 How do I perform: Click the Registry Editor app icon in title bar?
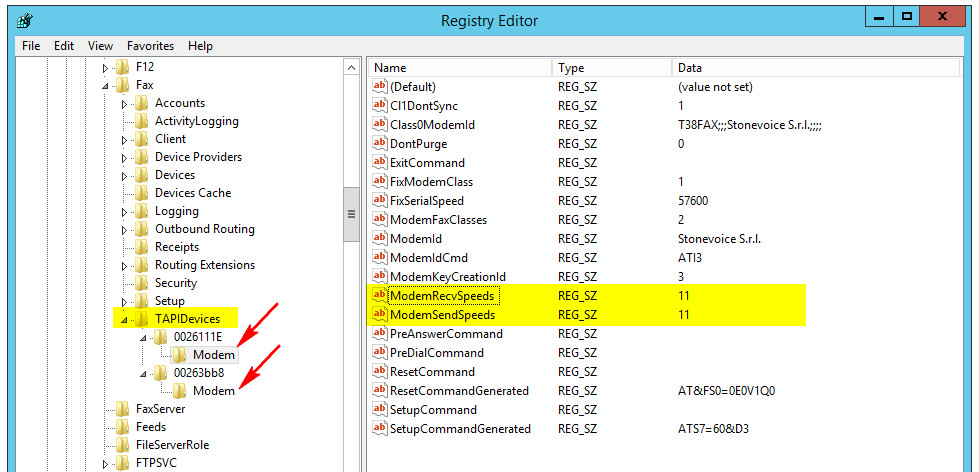(25, 20)
